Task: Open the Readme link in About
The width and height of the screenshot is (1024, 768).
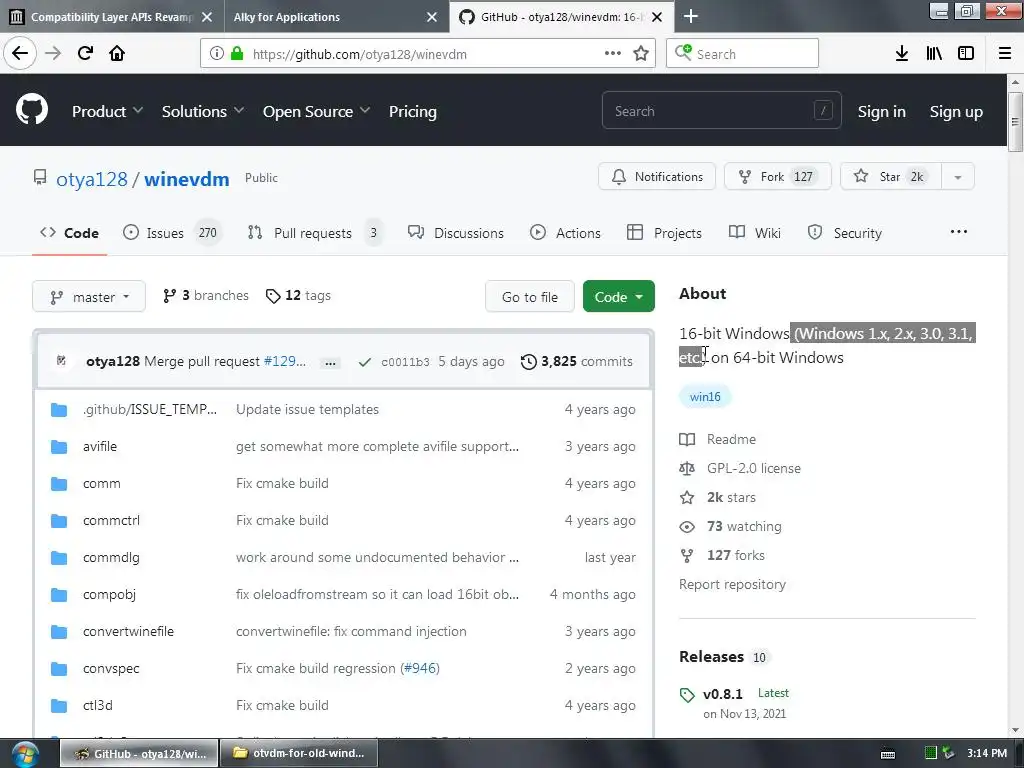Action: 717,440
